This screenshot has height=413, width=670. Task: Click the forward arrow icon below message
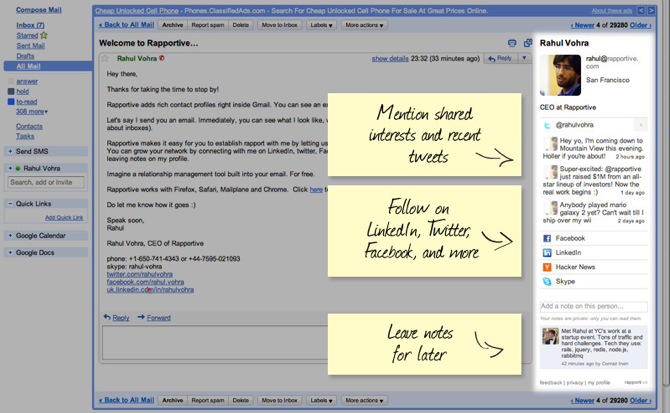tap(141, 317)
